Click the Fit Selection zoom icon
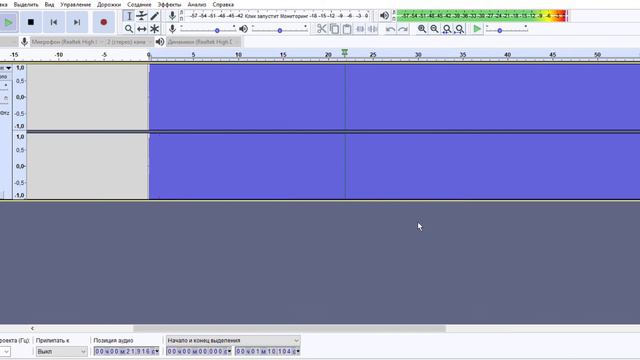Screen dimensions: 640x360 pyautogui.click(x=447, y=29)
